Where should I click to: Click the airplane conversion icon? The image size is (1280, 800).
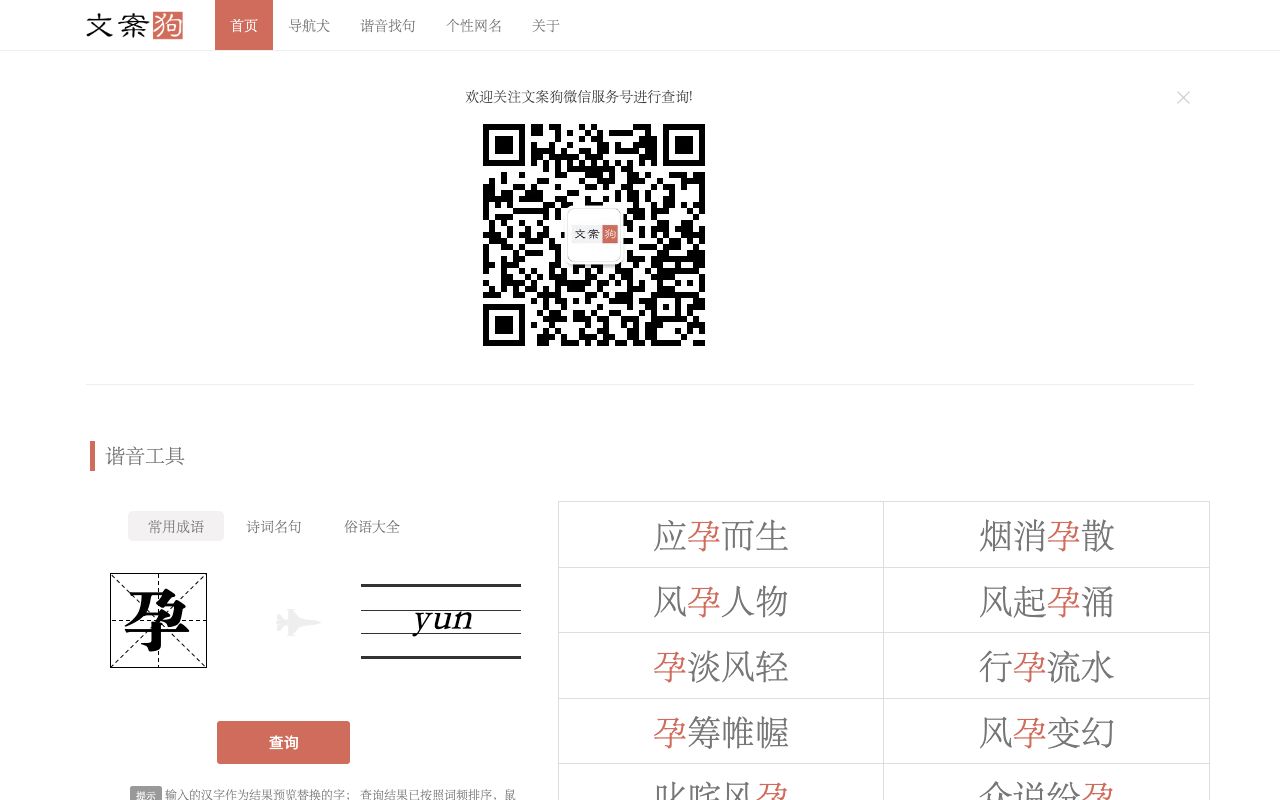pyautogui.click(x=298, y=622)
